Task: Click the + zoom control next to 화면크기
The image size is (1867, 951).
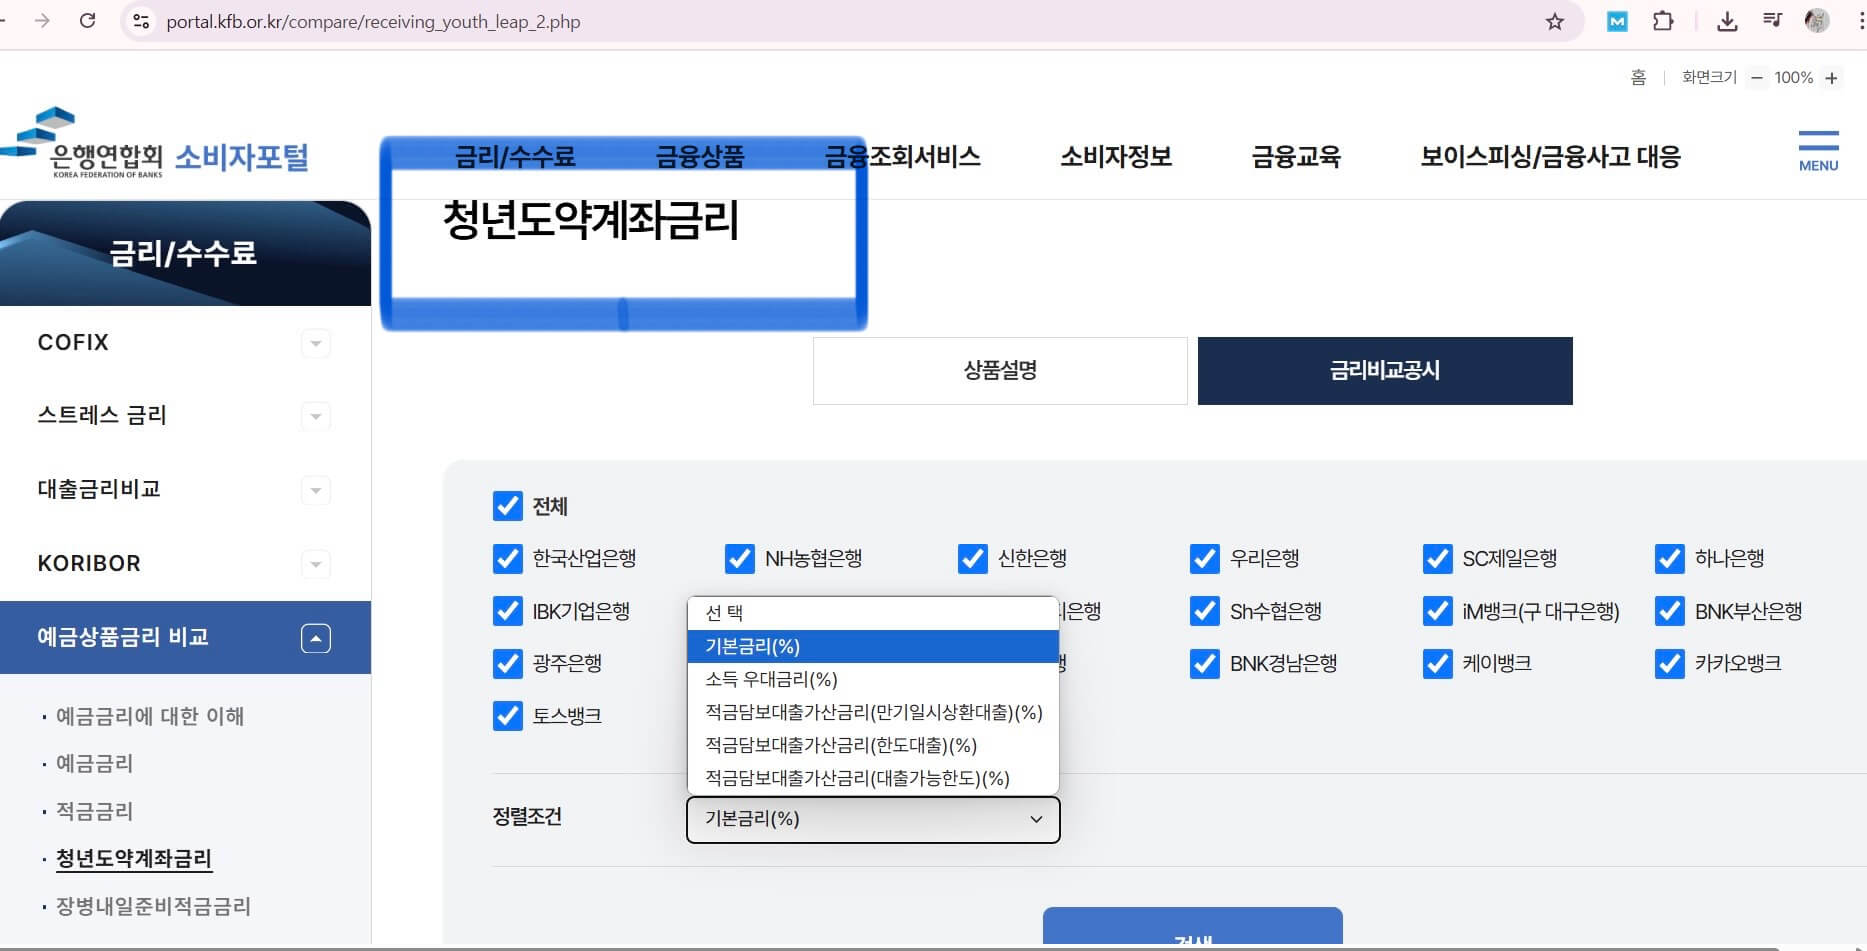Action: click(x=1833, y=77)
